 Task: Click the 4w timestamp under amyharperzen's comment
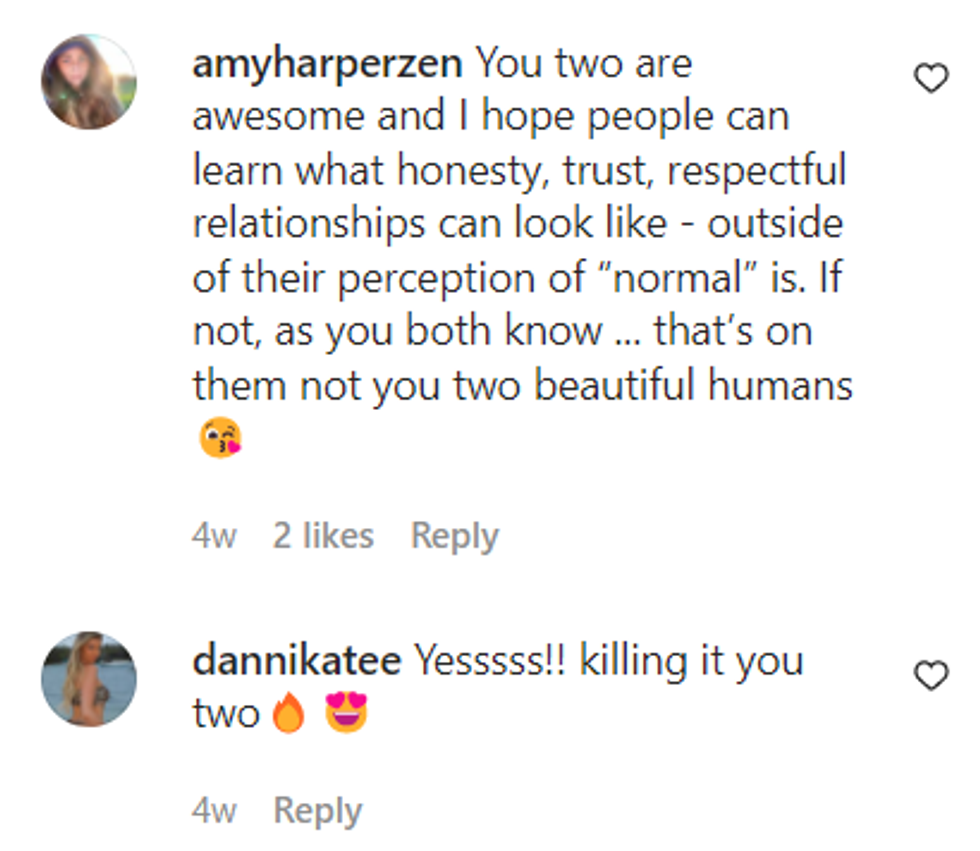pos(214,536)
